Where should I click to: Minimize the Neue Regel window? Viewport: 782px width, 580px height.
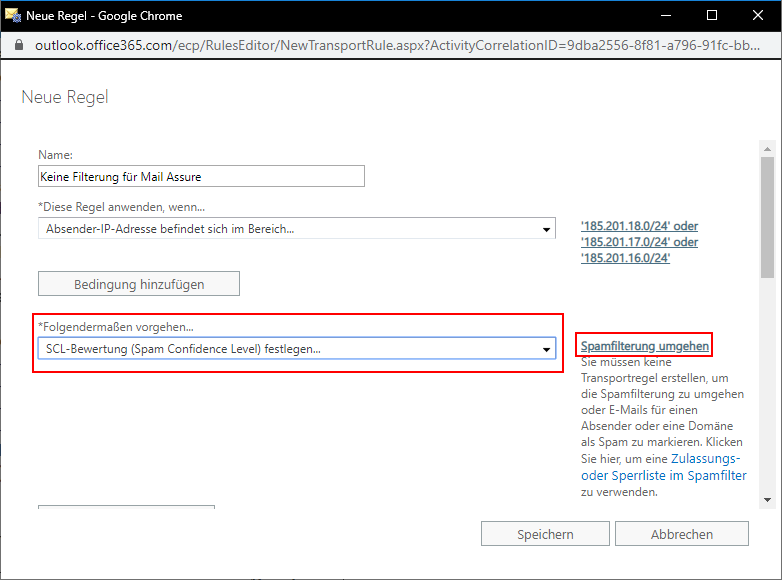click(x=665, y=16)
